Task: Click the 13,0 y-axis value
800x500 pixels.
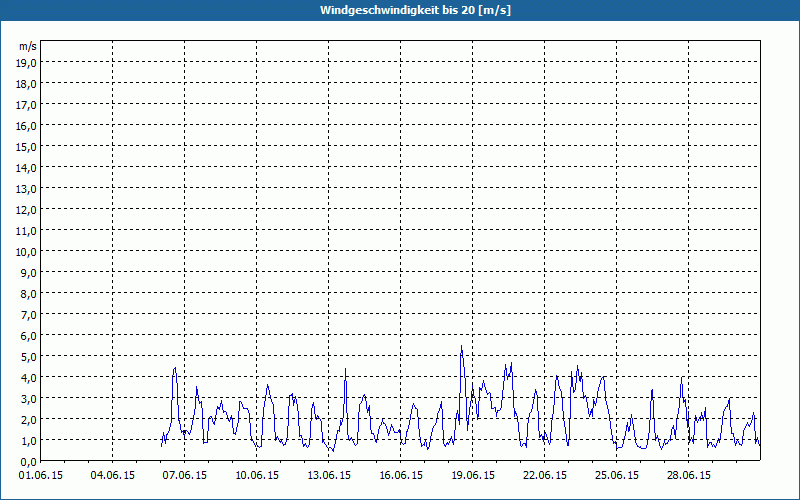Action: point(27,189)
